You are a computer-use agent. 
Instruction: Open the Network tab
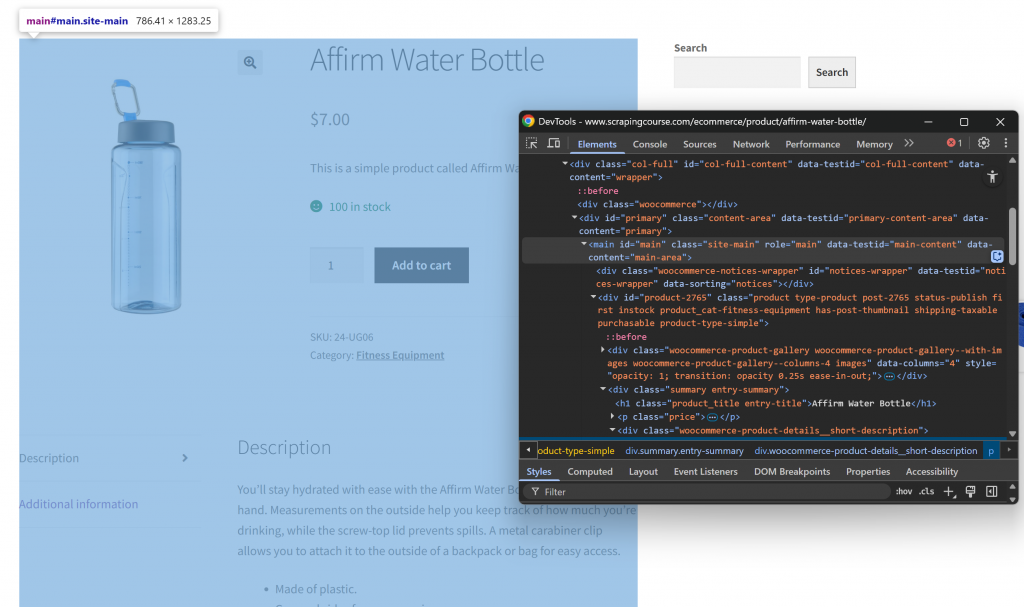tap(751, 144)
